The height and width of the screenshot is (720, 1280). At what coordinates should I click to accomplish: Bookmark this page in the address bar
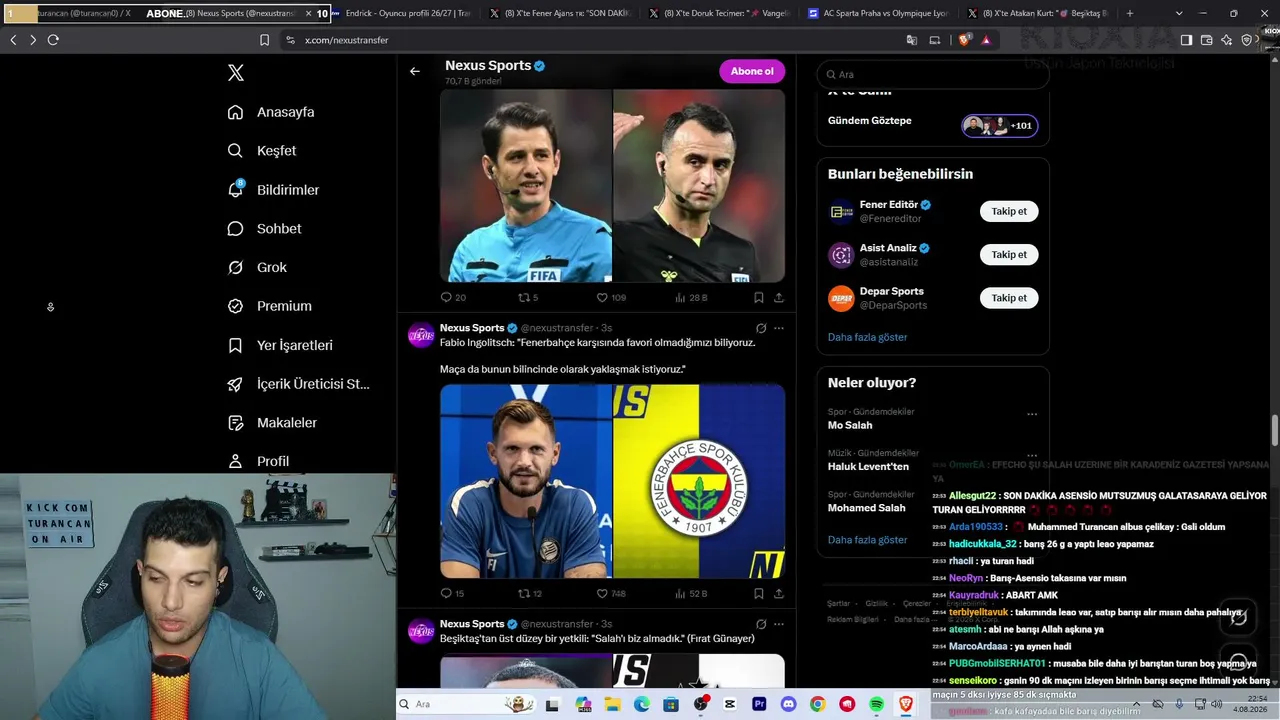(x=264, y=40)
